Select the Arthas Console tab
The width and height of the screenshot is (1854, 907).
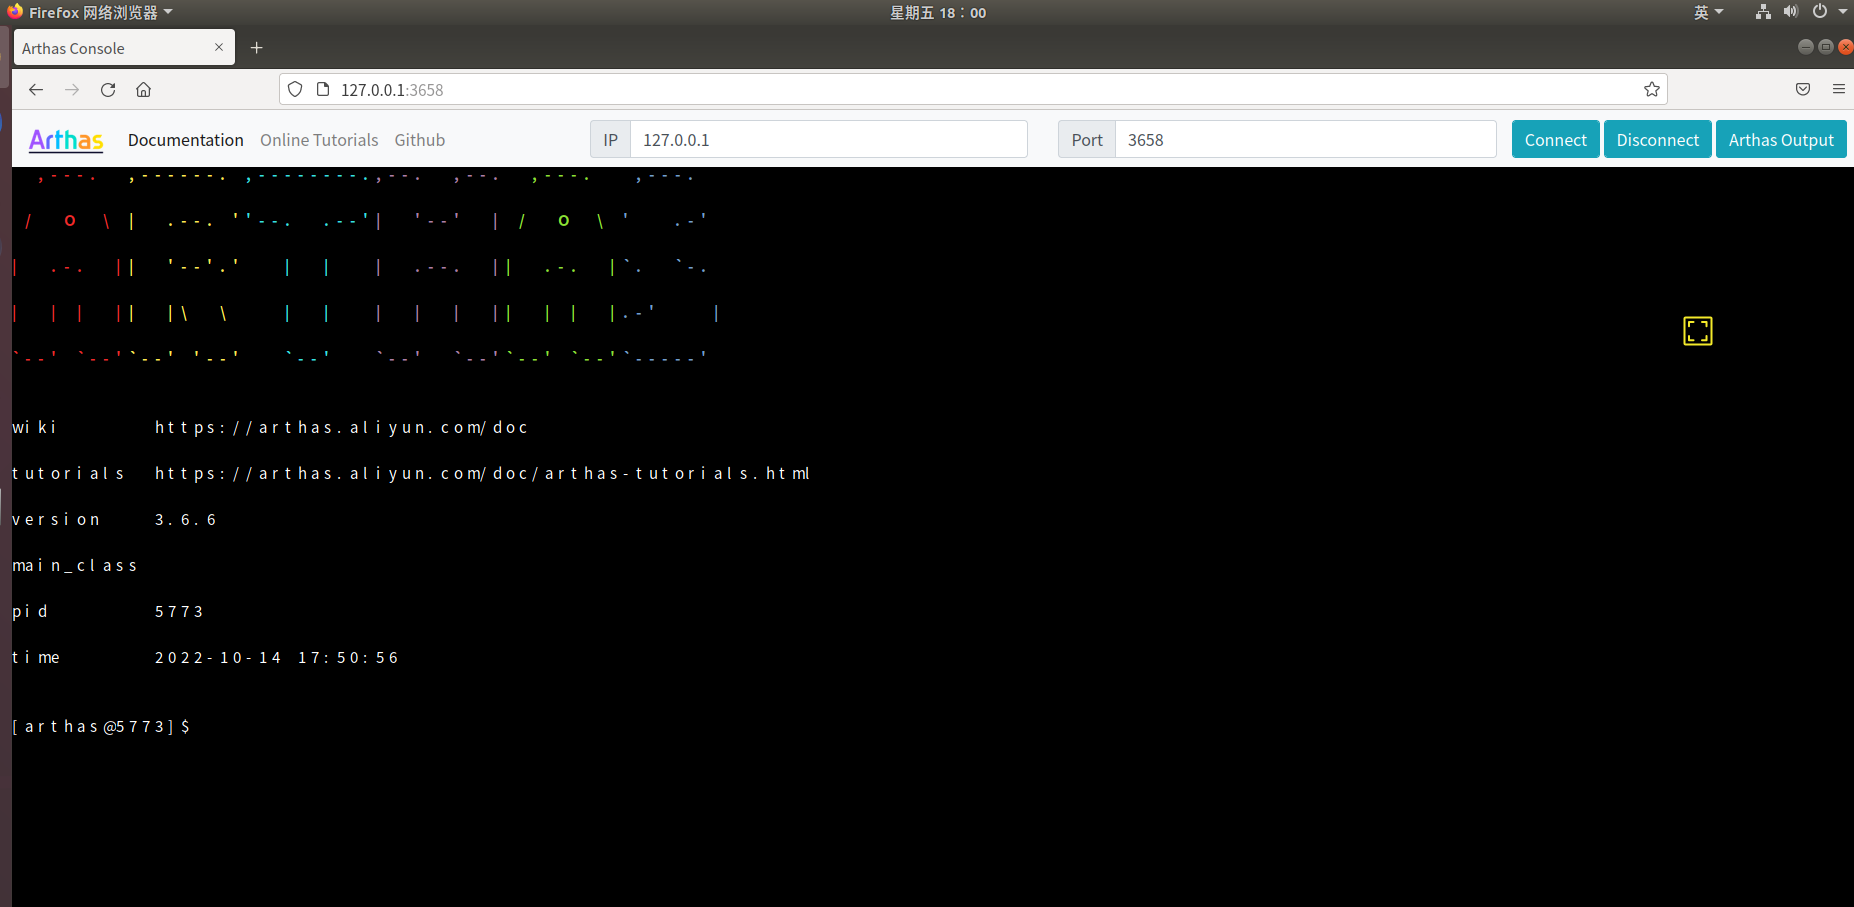pyautogui.click(x=124, y=48)
